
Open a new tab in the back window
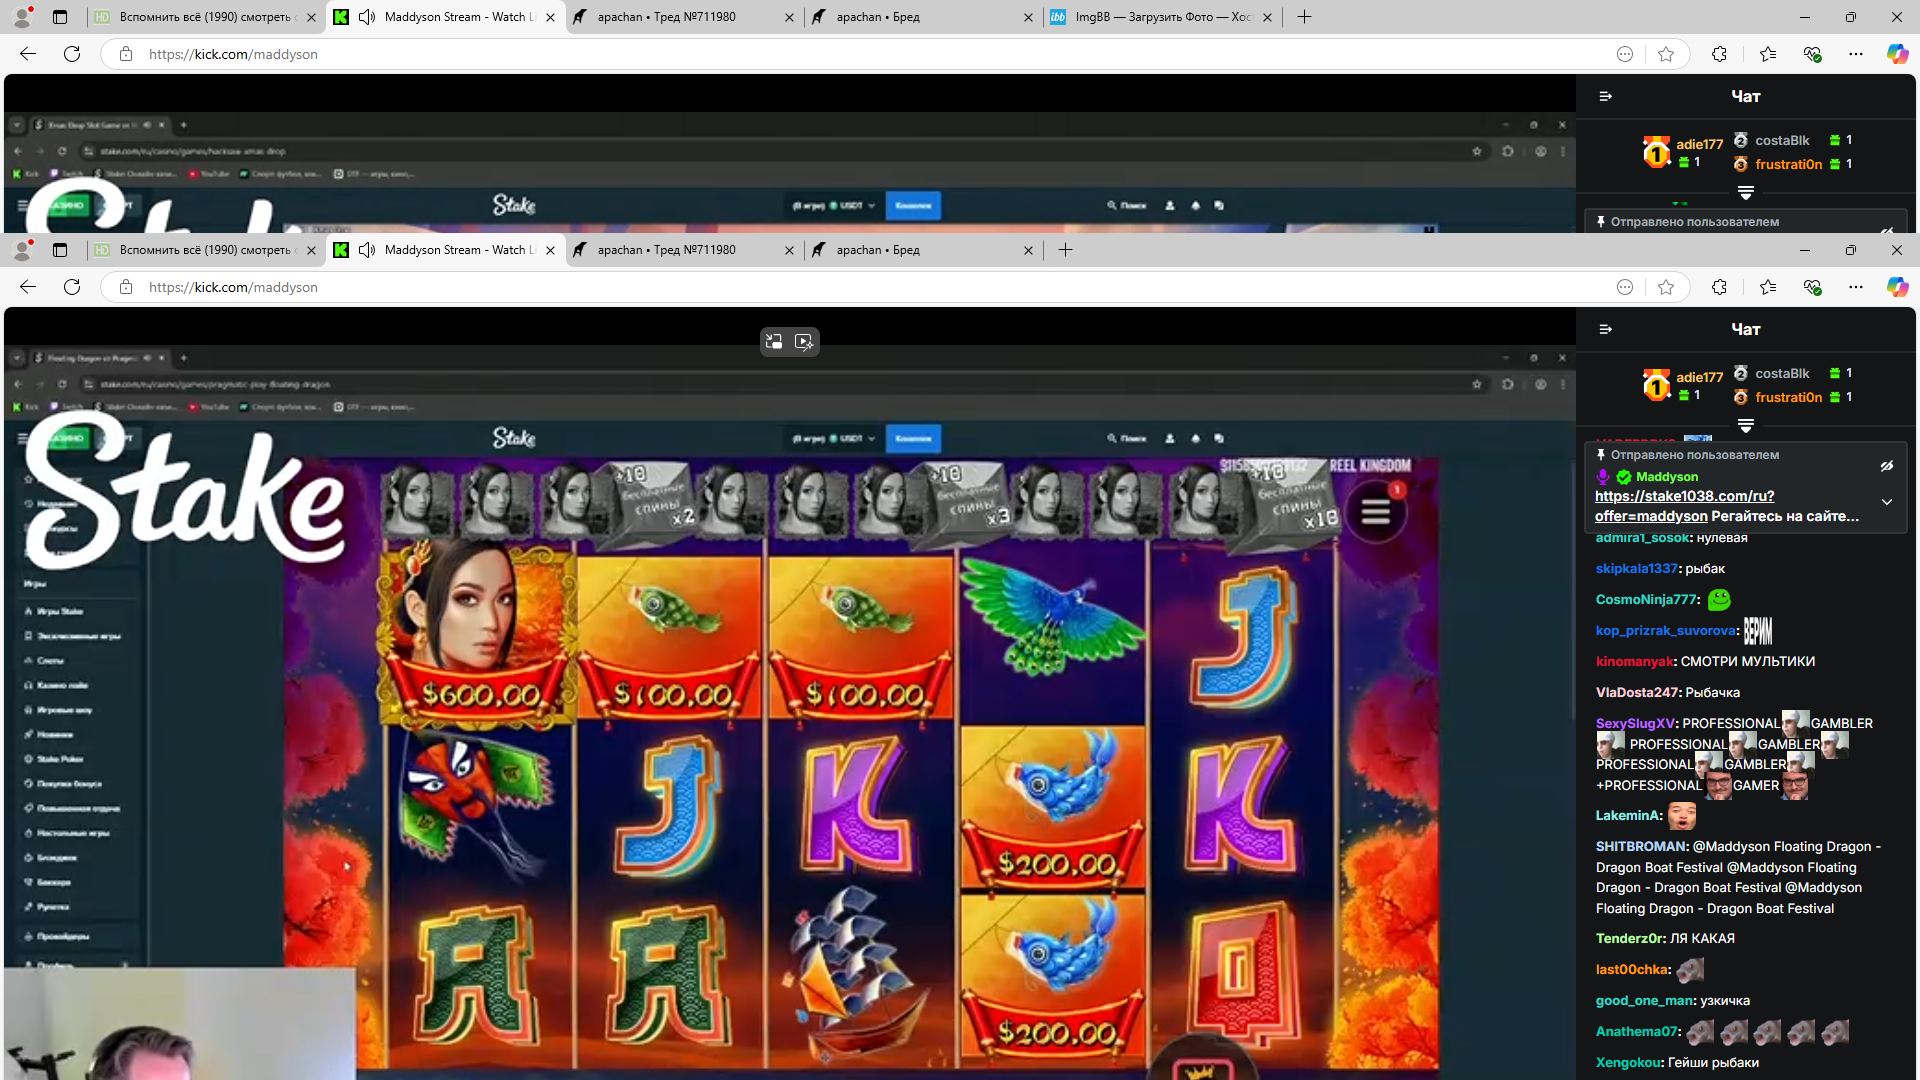point(1304,17)
